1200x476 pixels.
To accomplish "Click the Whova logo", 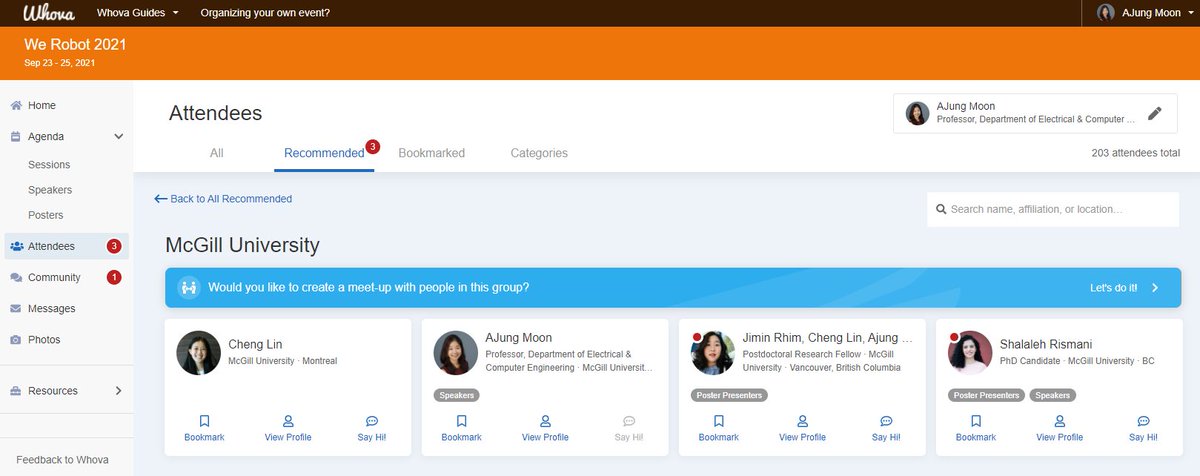I will coord(50,13).
